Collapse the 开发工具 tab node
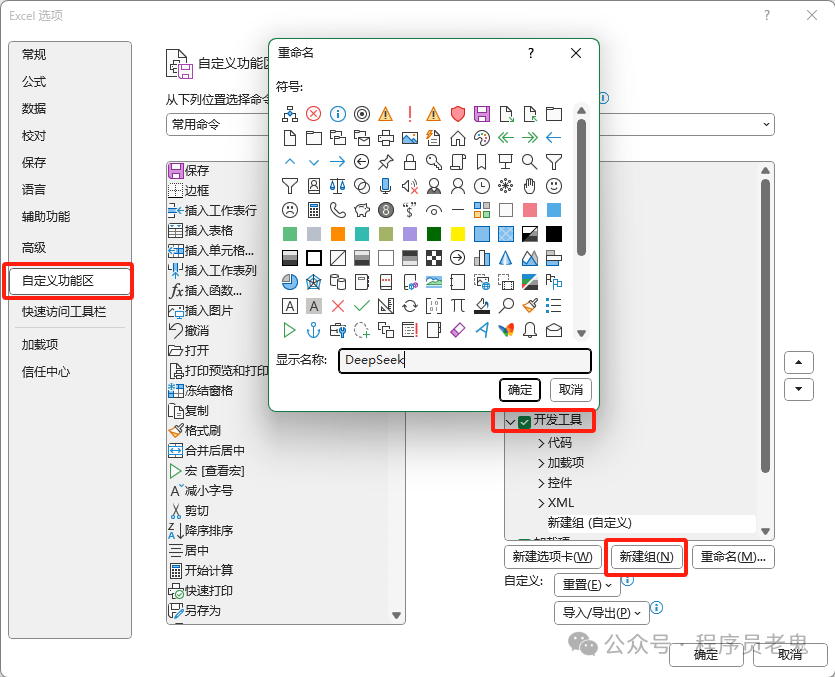This screenshot has height=677, width=835. pyautogui.click(x=510, y=422)
